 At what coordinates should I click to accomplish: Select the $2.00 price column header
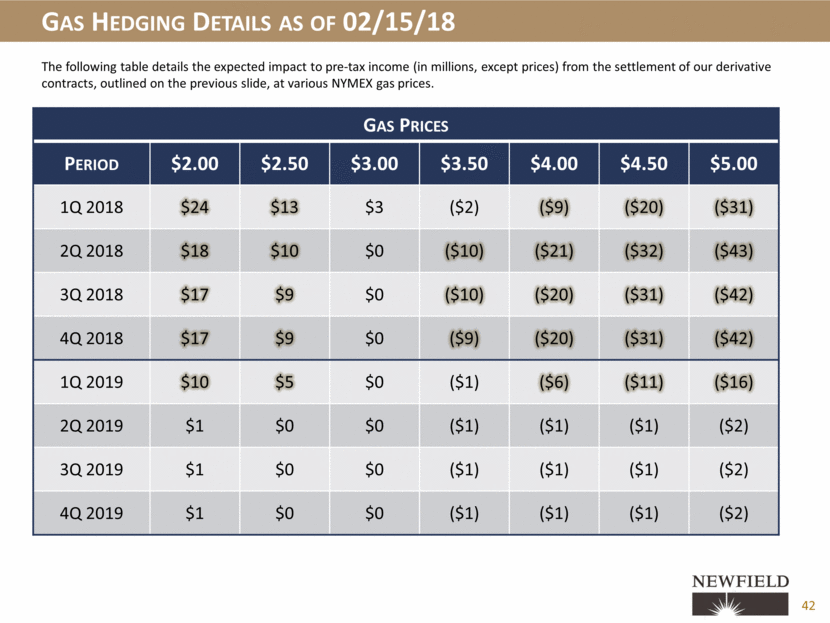tap(194, 164)
